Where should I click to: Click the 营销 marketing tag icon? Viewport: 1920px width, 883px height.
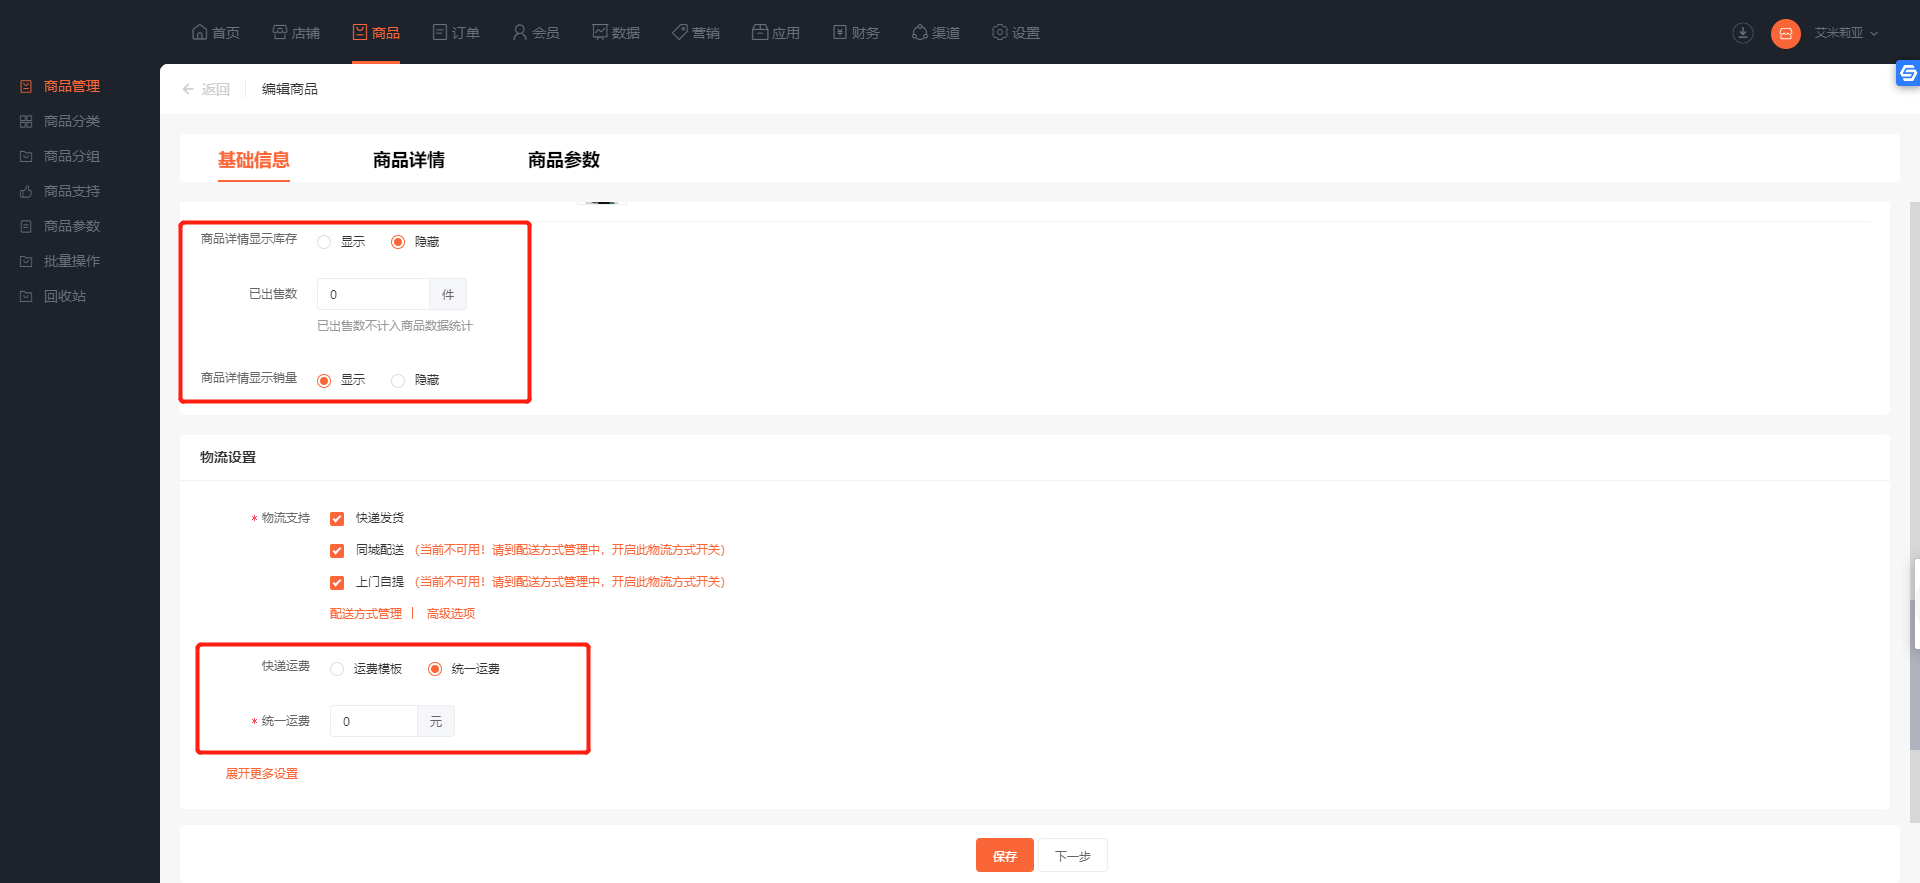point(679,32)
